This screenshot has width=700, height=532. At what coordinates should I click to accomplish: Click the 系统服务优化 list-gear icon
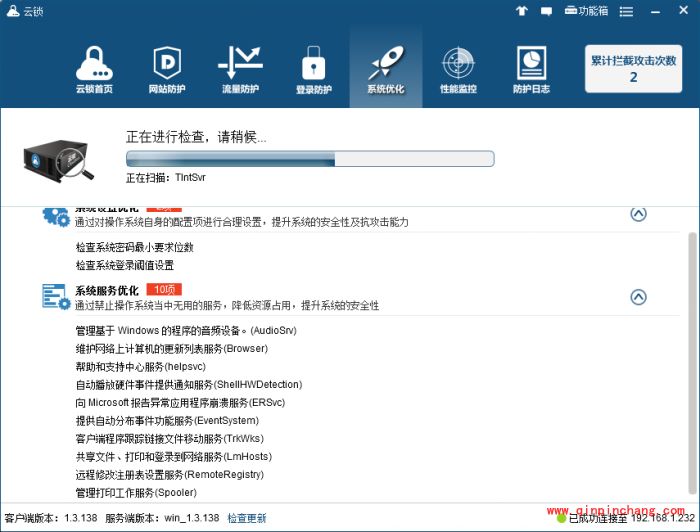point(56,296)
